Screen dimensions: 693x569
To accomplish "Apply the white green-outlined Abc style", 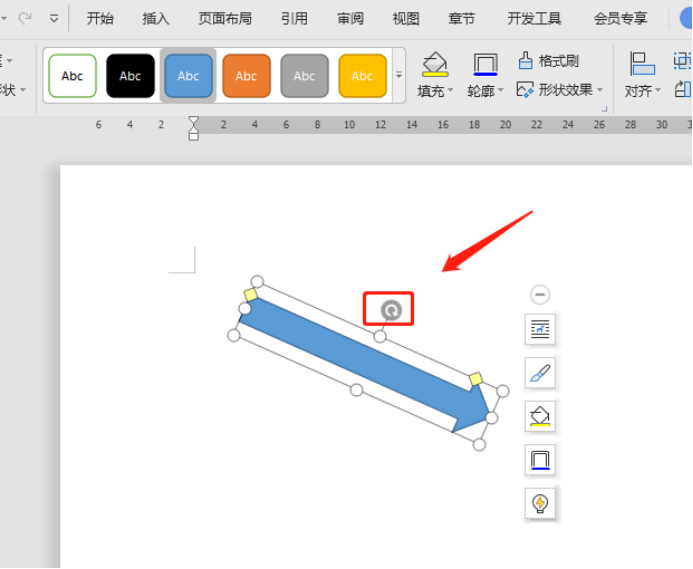I will [72, 76].
